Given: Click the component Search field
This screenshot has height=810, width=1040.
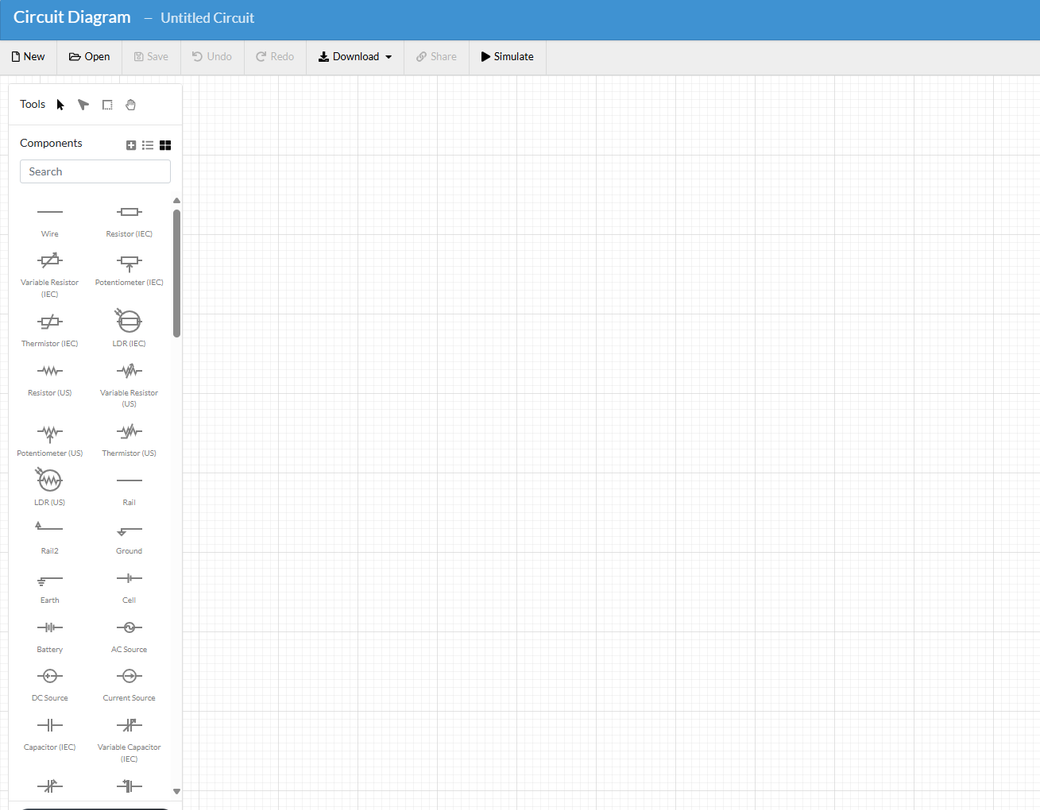Looking at the screenshot, I should [x=95, y=172].
